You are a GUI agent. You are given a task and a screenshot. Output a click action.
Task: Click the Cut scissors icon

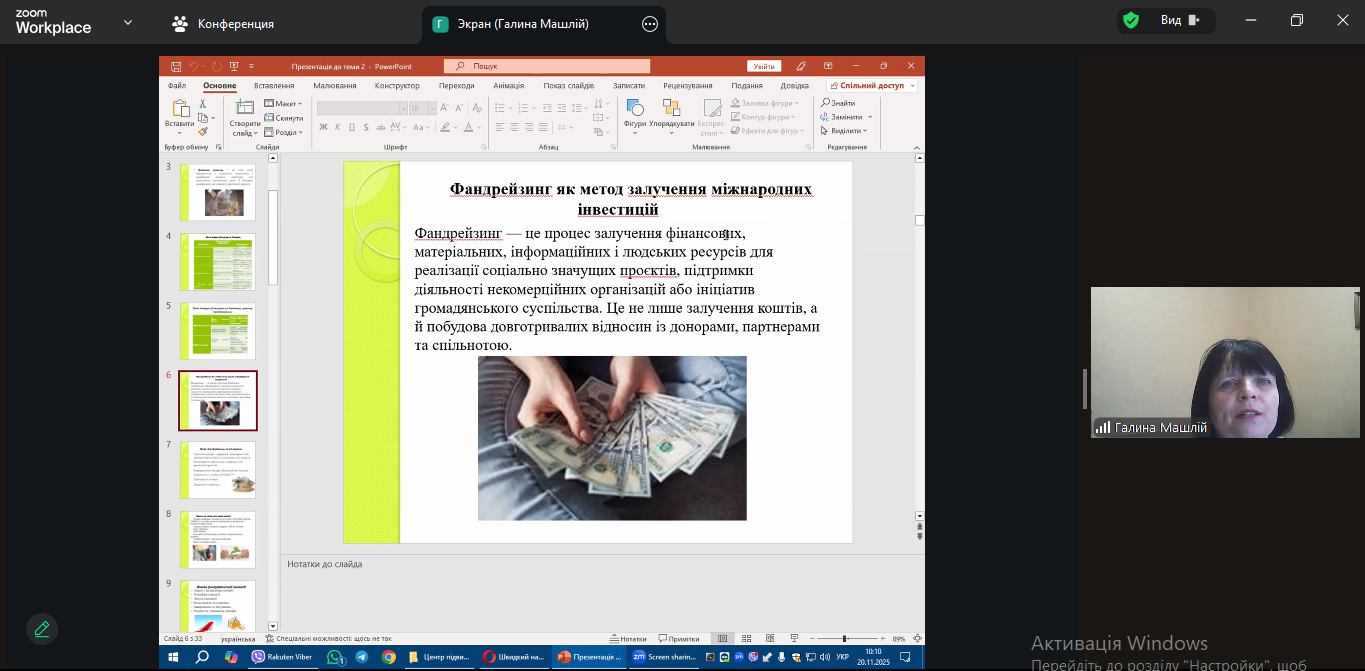pyautogui.click(x=203, y=104)
